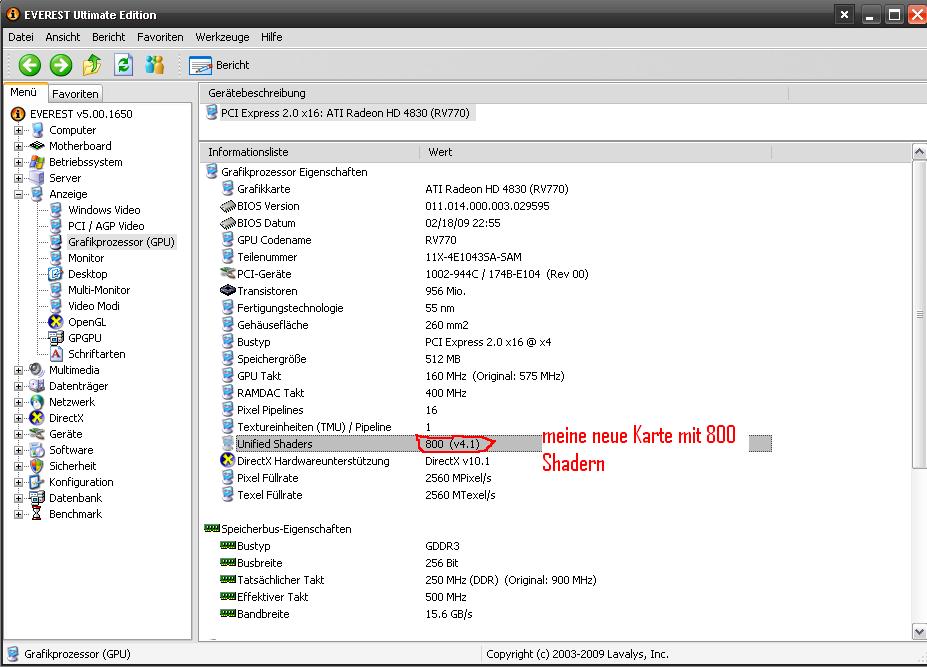Click the Konfiguration icon in tree
The width and height of the screenshot is (927, 667).
click(37, 482)
